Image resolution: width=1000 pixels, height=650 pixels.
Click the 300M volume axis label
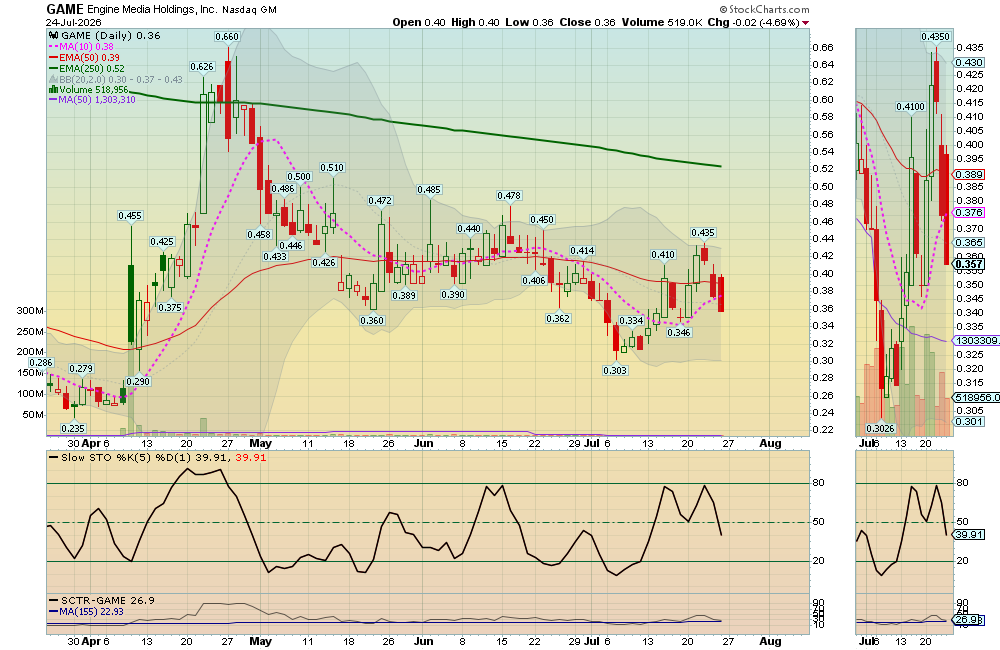tap(30, 311)
